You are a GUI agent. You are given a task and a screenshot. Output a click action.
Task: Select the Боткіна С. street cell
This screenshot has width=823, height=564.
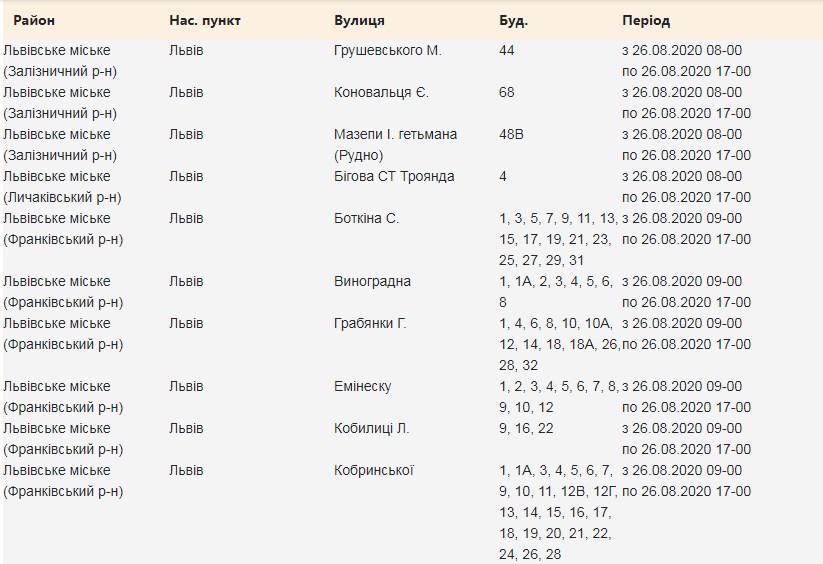coord(366,218)
